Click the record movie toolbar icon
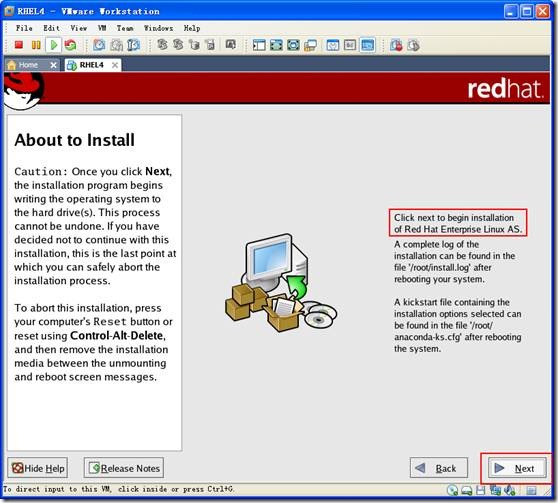Screen dimensions: 558x503 tap(396, 45)
